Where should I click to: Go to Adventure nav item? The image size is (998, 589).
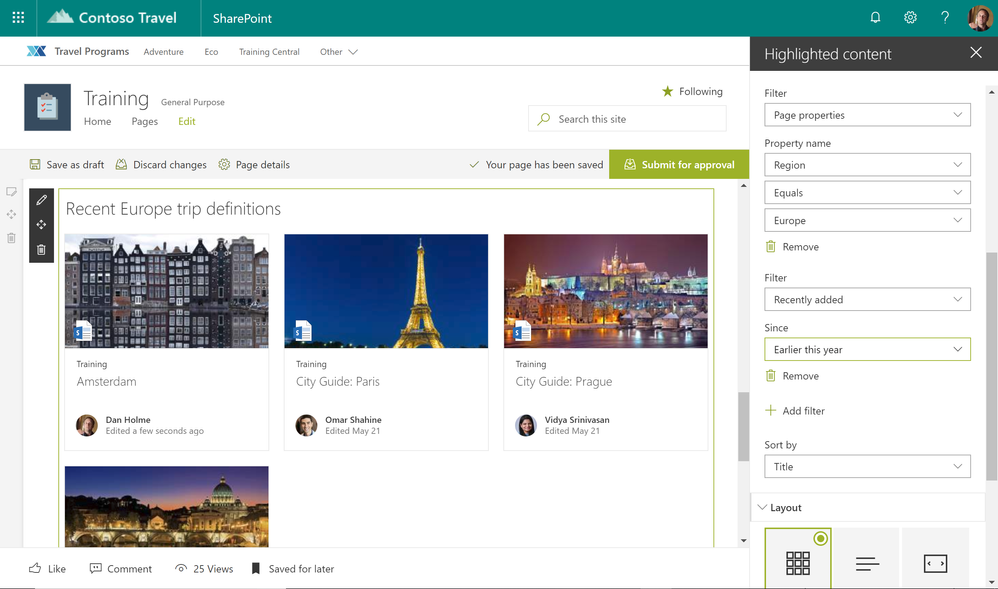[x=164, y=52]
